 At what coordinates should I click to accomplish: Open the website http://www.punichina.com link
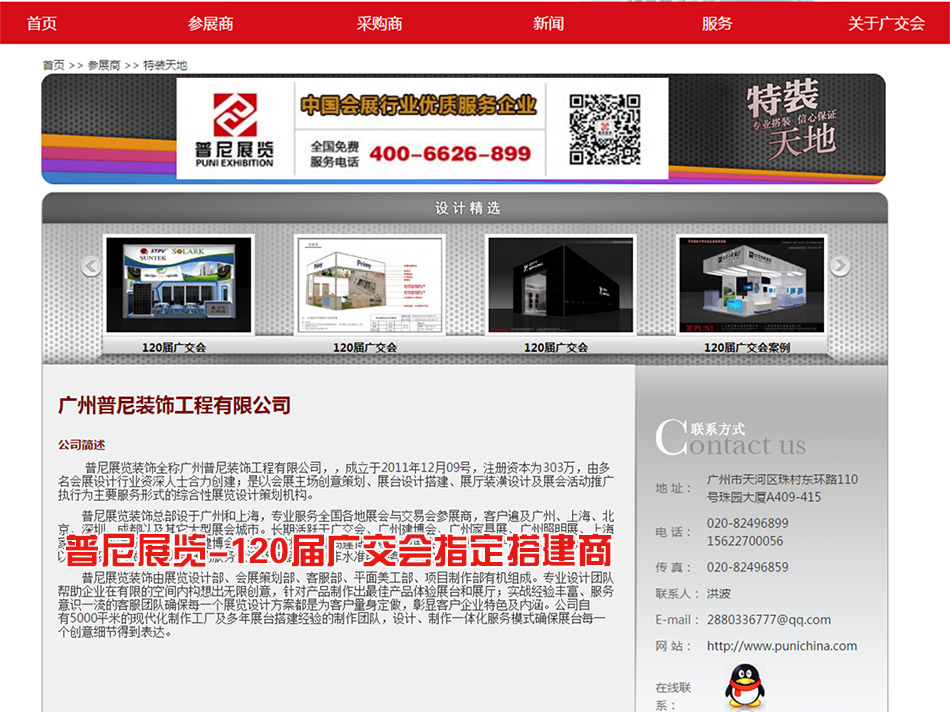click(782, 646)
